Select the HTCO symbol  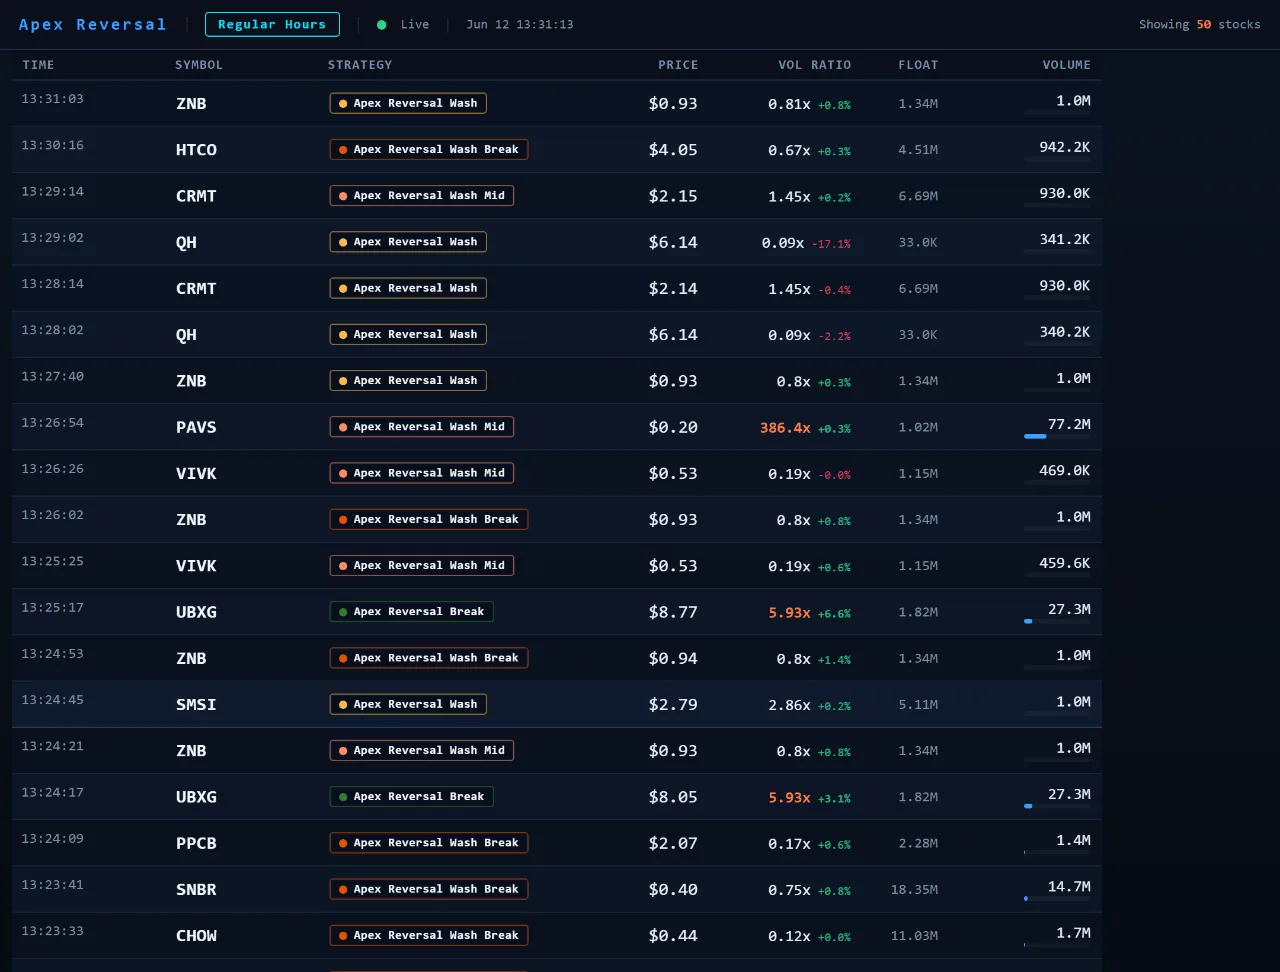coord(196,150)
